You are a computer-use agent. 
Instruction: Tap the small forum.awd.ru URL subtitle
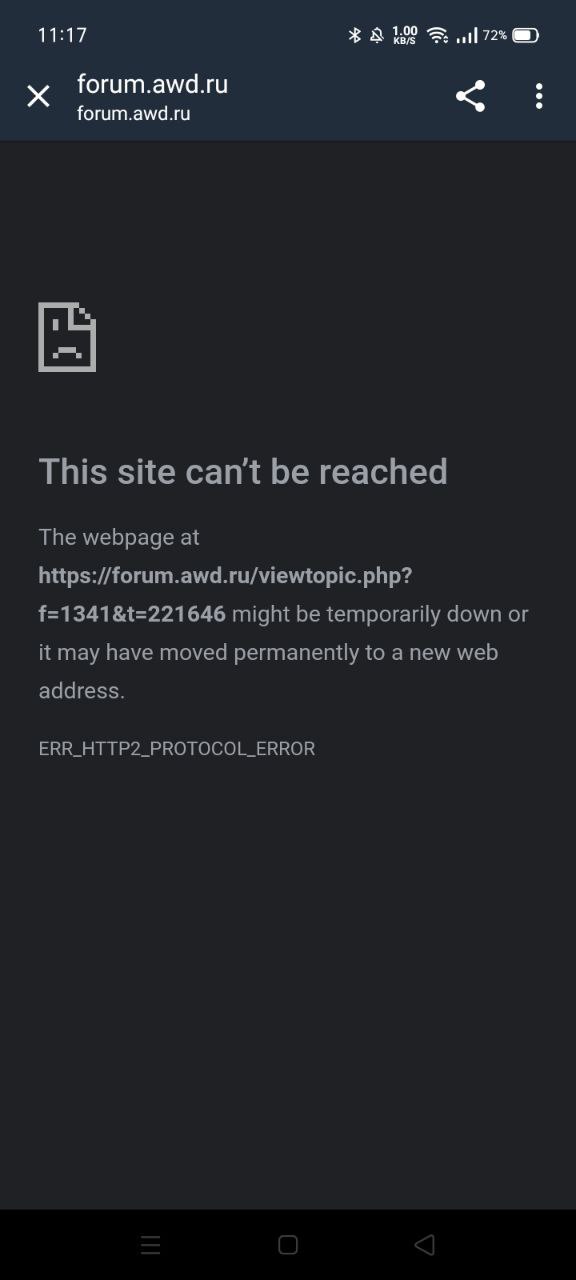pyautogui.click(x=133, y=114)
